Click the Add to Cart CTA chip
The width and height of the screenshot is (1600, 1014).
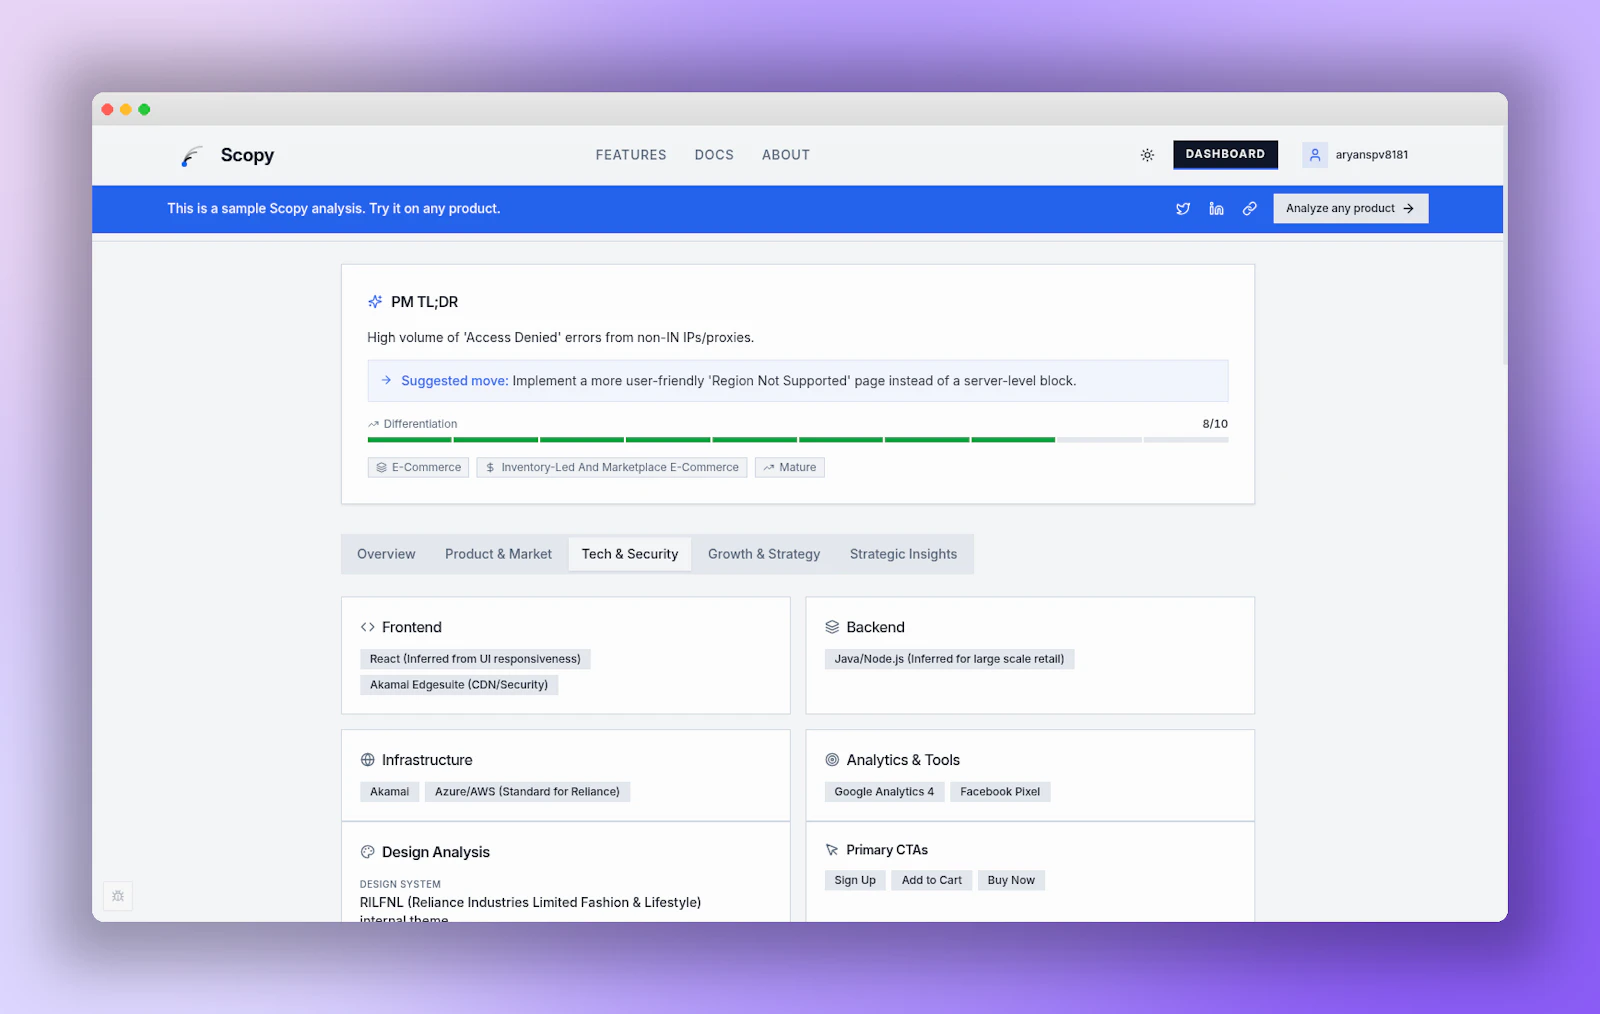point(932,881)
